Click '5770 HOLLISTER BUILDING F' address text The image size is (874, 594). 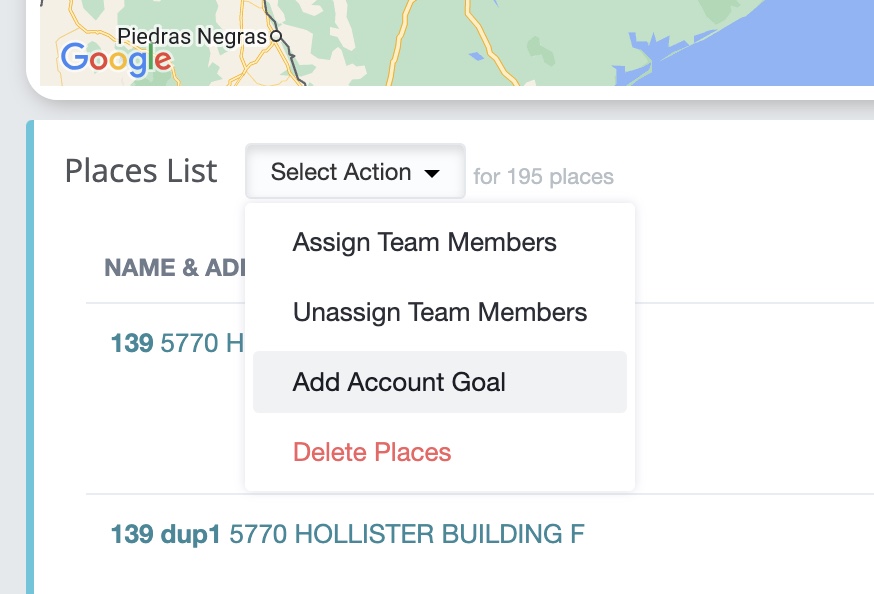[x=407, y=534]
